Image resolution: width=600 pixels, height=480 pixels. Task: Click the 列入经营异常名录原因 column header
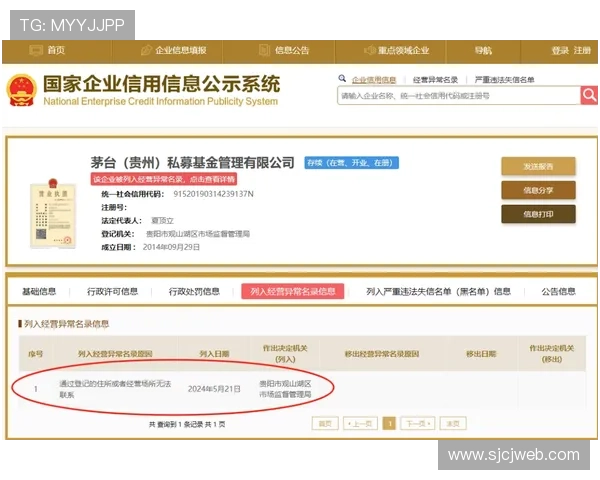point(115,354)
